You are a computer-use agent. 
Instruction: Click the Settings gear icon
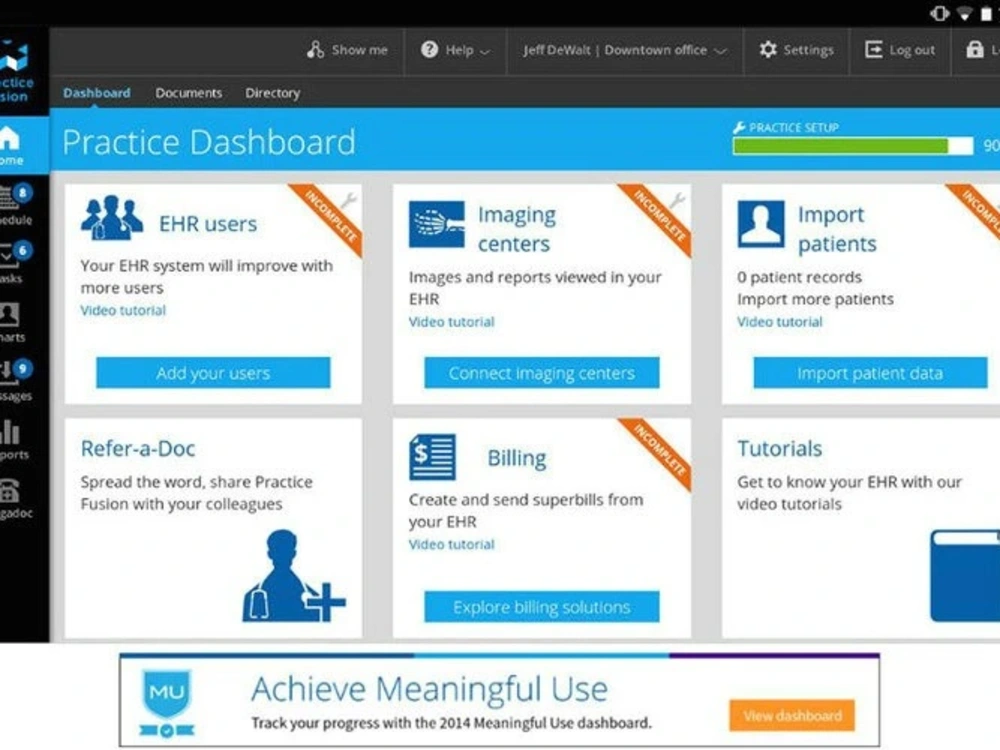768,50
